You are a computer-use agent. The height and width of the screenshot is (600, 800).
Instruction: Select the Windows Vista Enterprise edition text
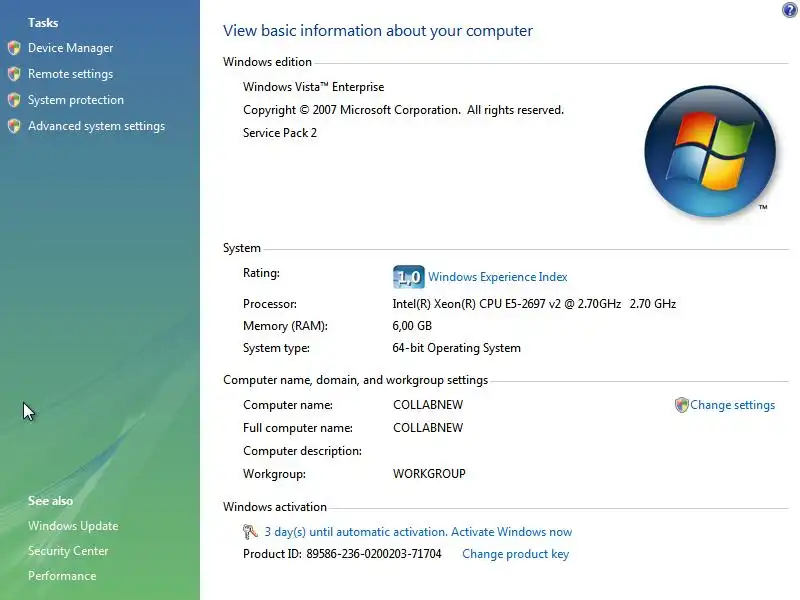click(x=313, y=87)
